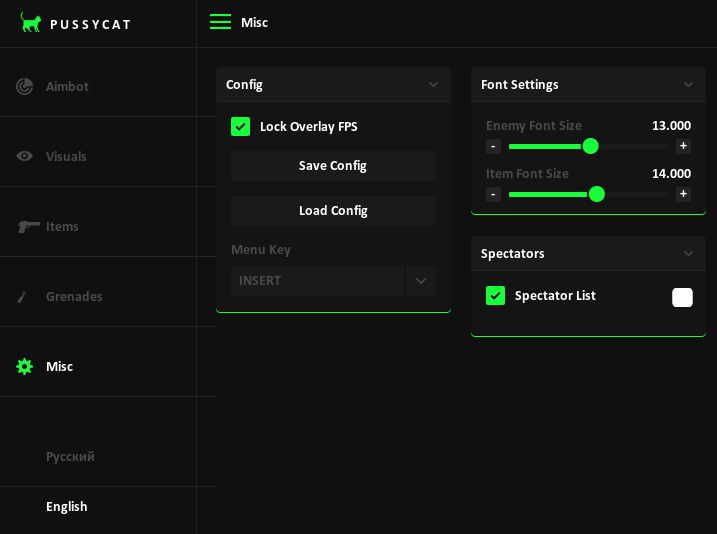Screen dimensions: 717x534
Task: Switch language to Русский
Action: click(x=70, y=457)
